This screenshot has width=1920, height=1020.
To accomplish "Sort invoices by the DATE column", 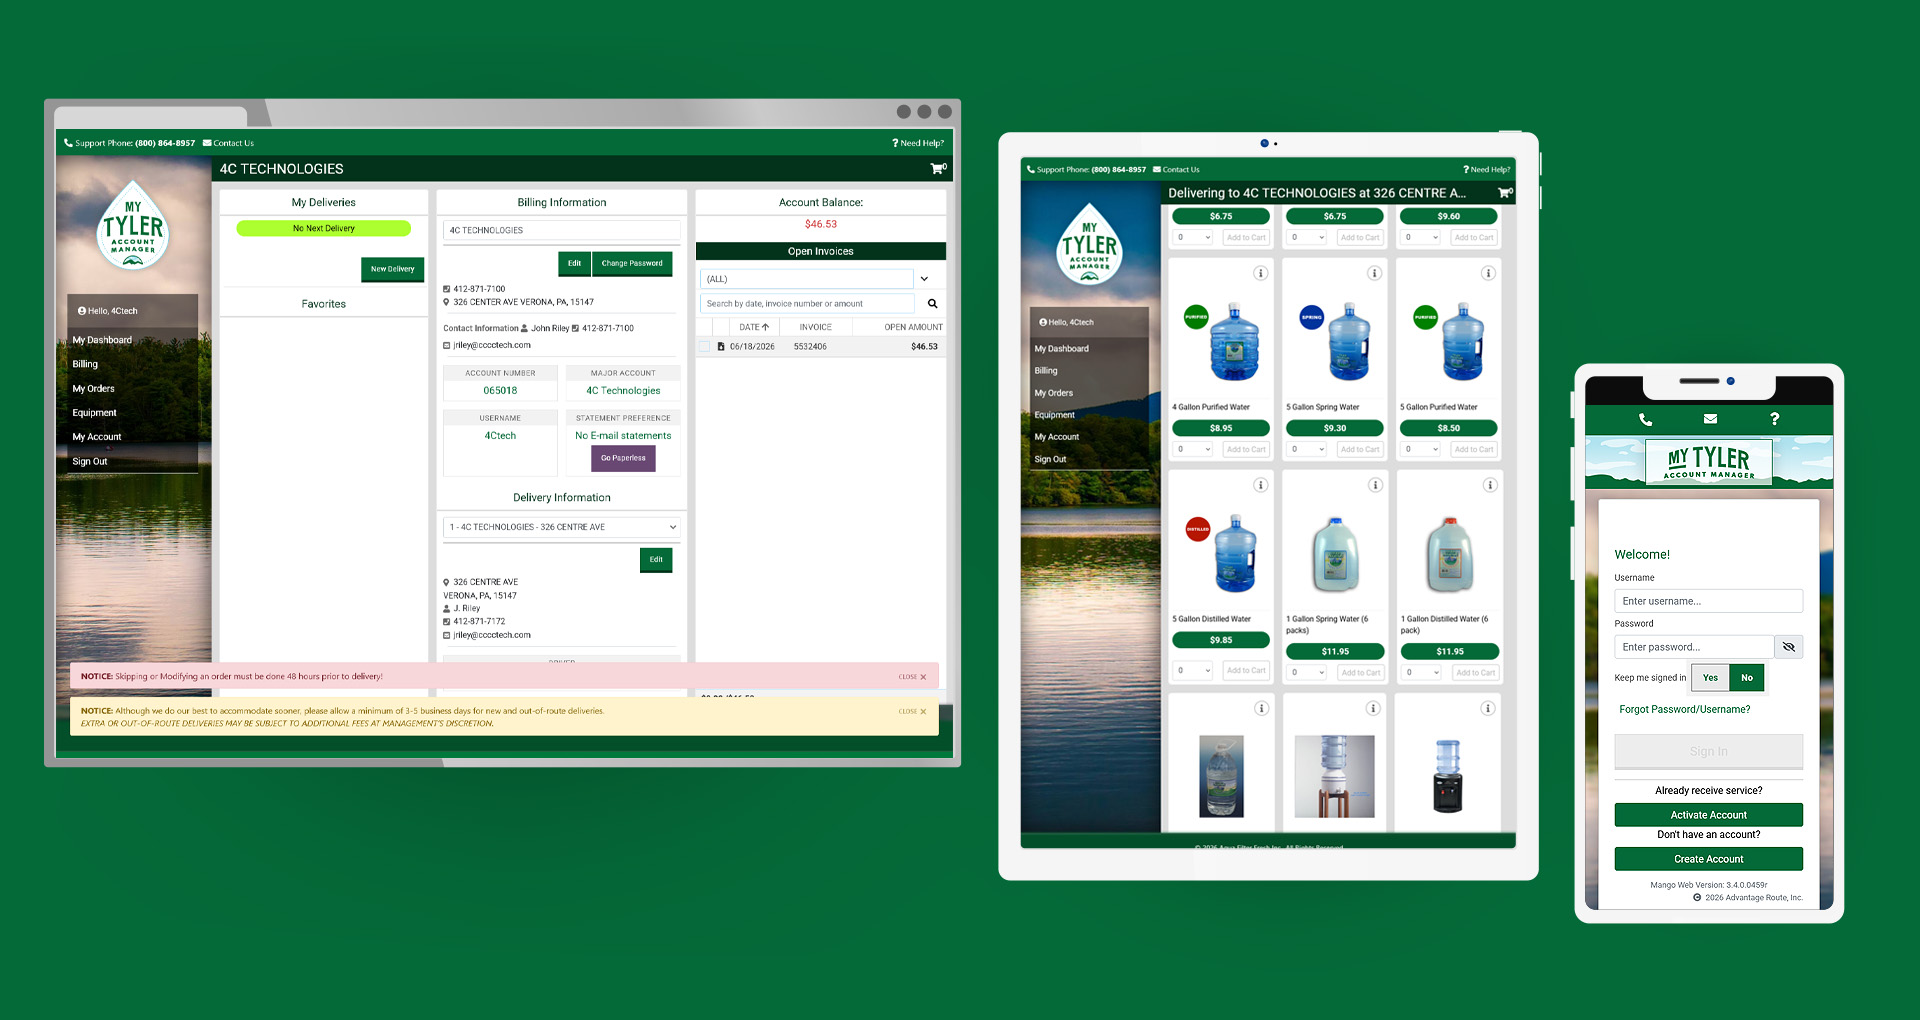I will 754,327.
